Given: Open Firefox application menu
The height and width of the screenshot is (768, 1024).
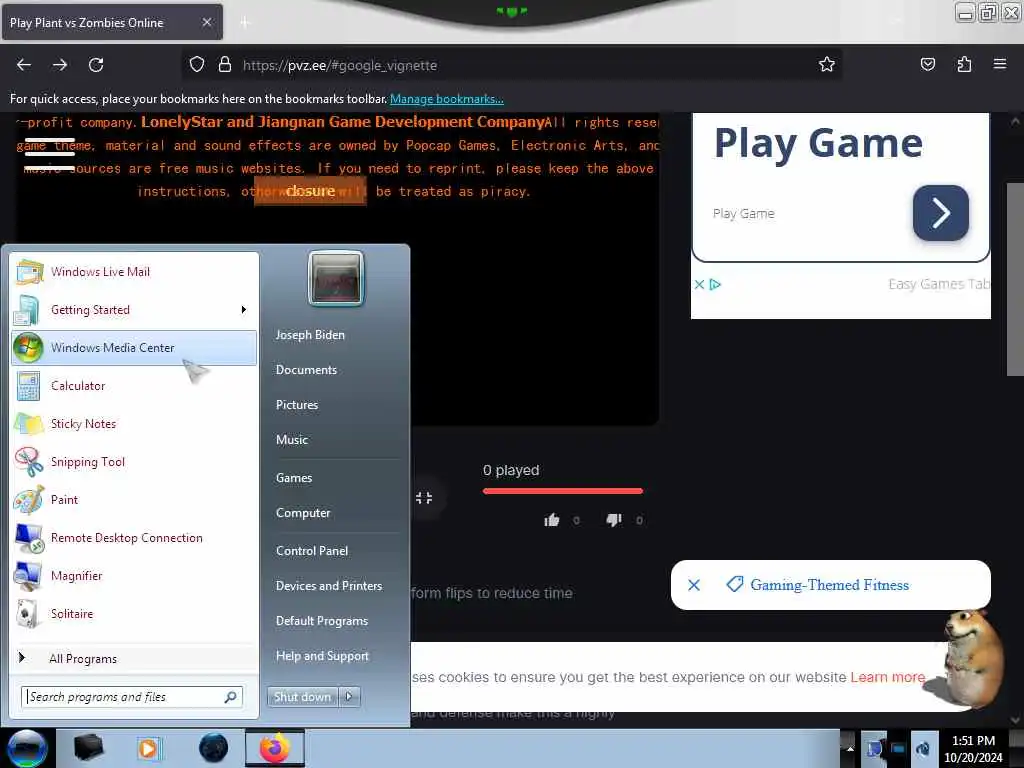Looking at the screenshot, I should click(1000, 64).
